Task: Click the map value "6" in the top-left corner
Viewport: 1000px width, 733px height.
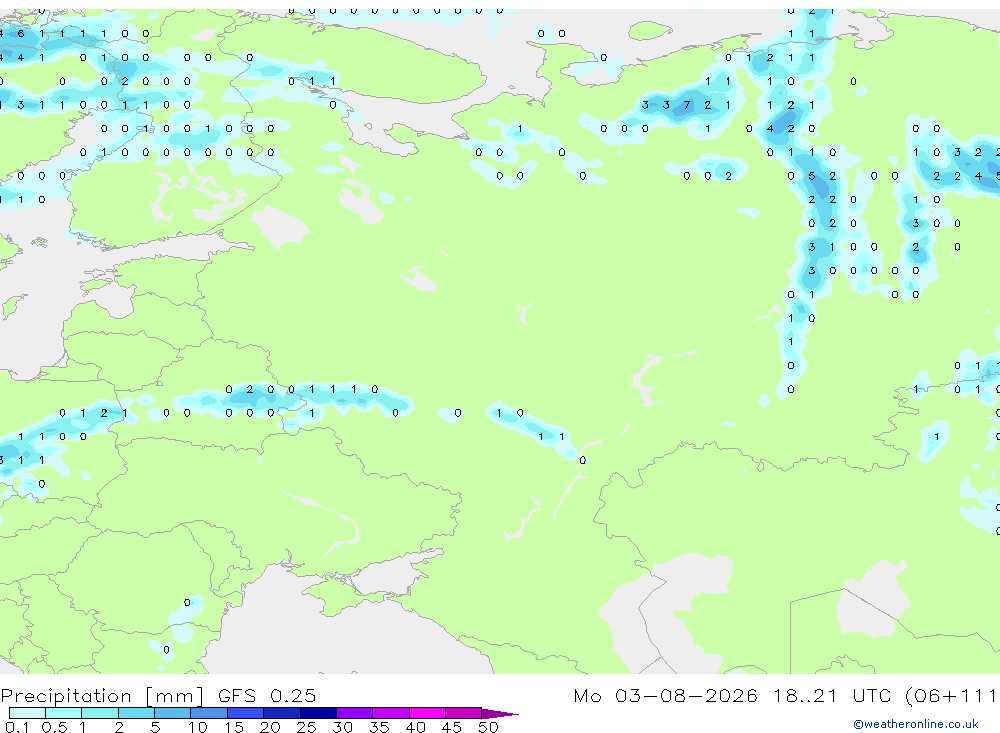Action: pos(21,34)
